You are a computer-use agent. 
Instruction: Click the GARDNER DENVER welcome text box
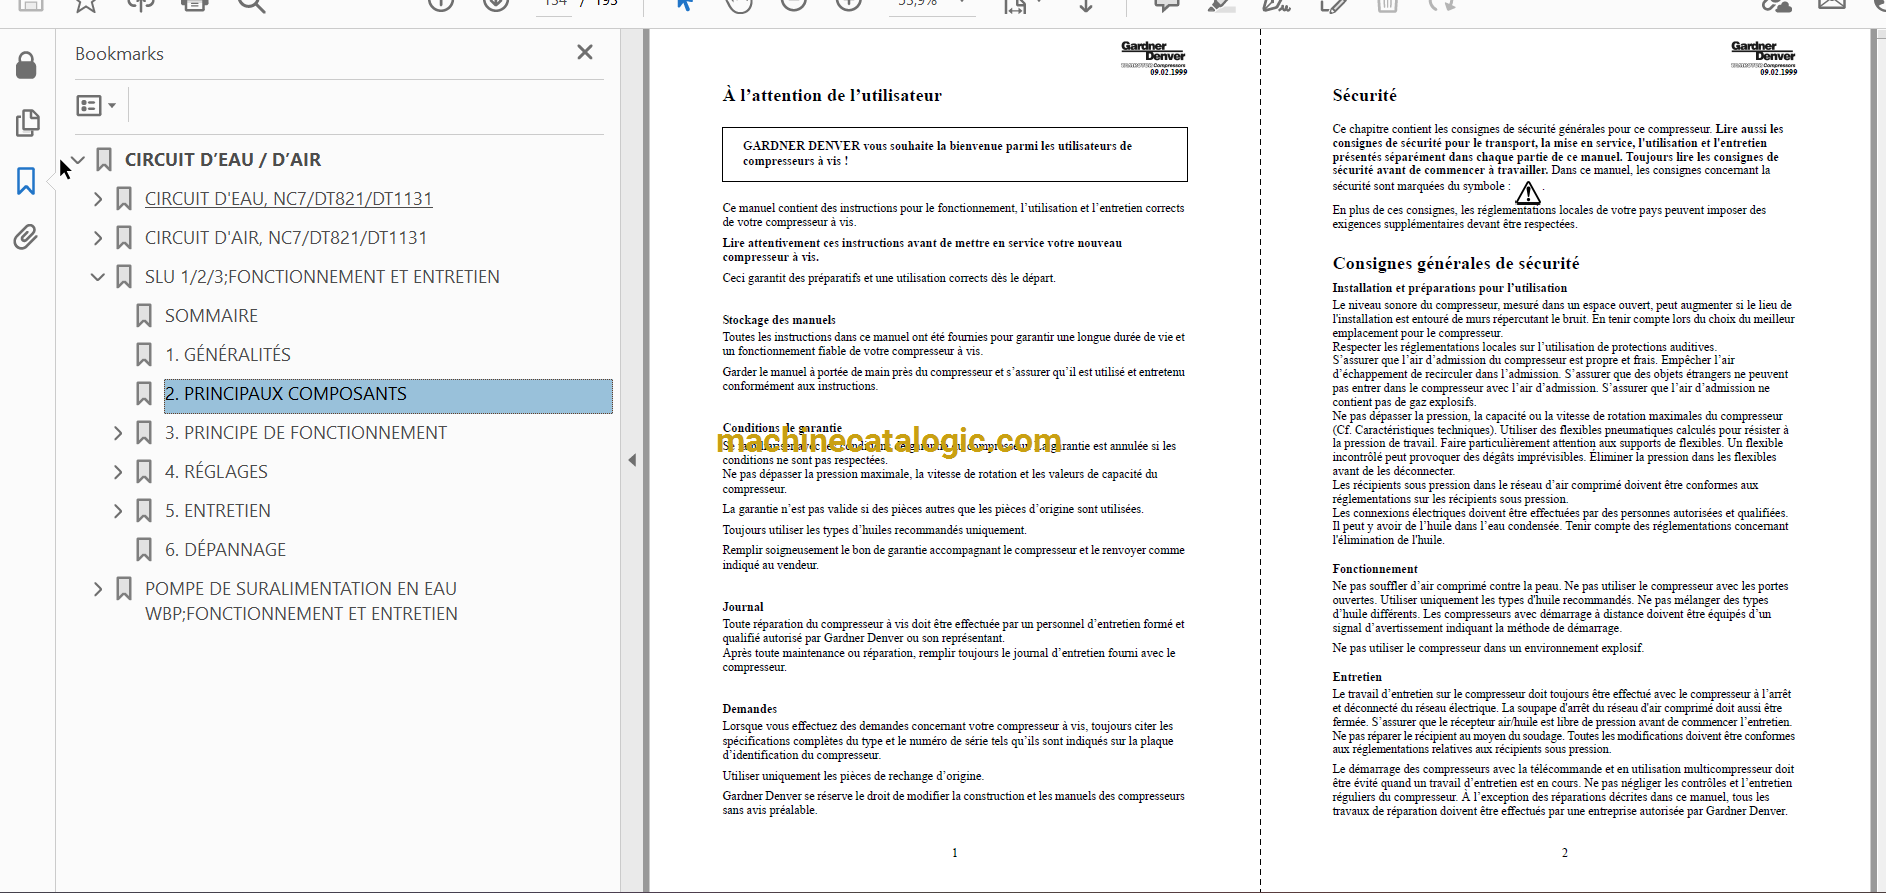tap(954, 154)
